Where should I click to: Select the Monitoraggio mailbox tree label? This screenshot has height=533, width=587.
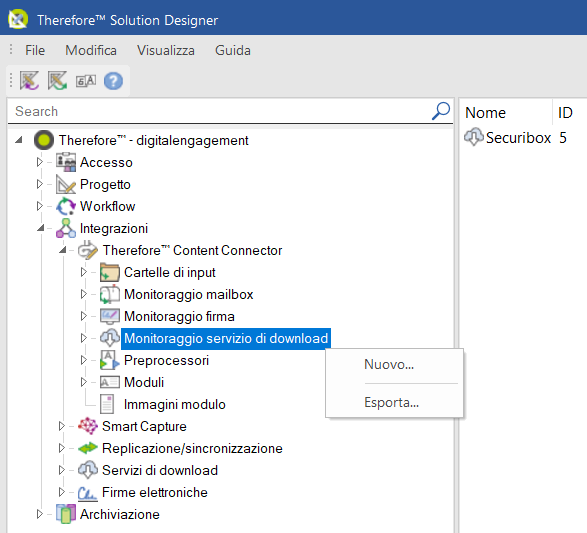[189, 294]
